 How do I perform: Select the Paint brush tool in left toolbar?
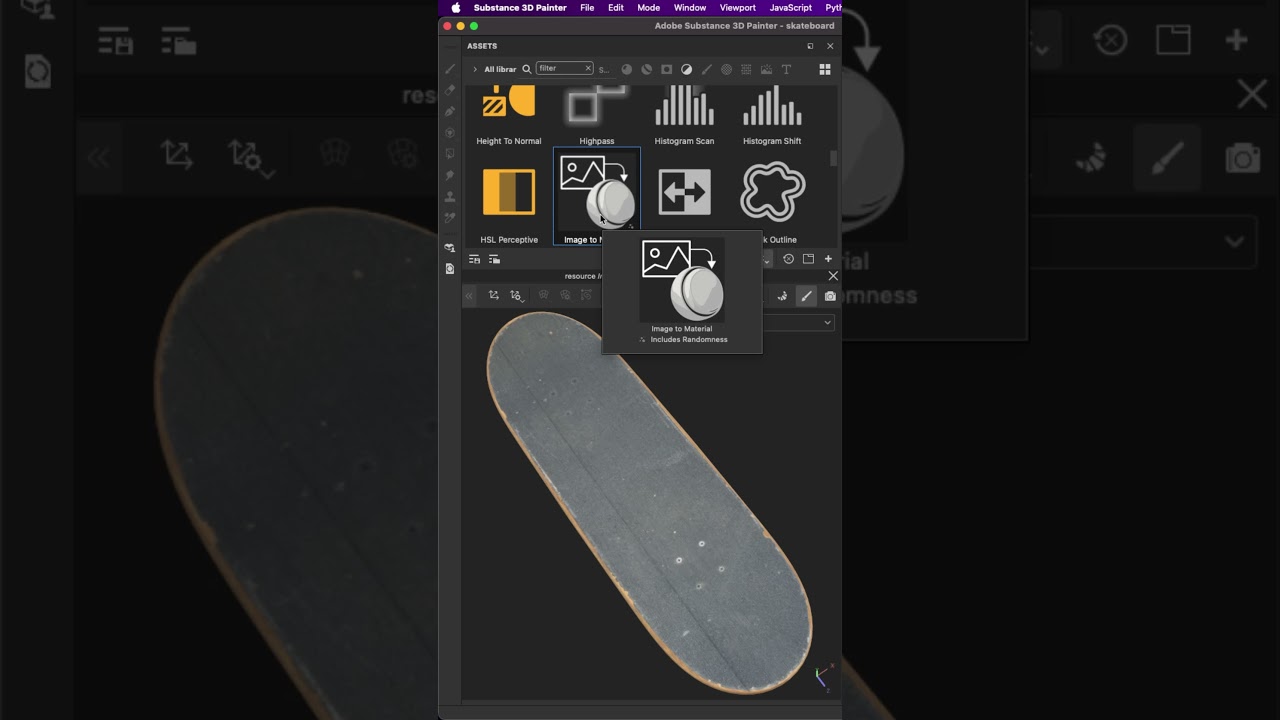(450, 69)
